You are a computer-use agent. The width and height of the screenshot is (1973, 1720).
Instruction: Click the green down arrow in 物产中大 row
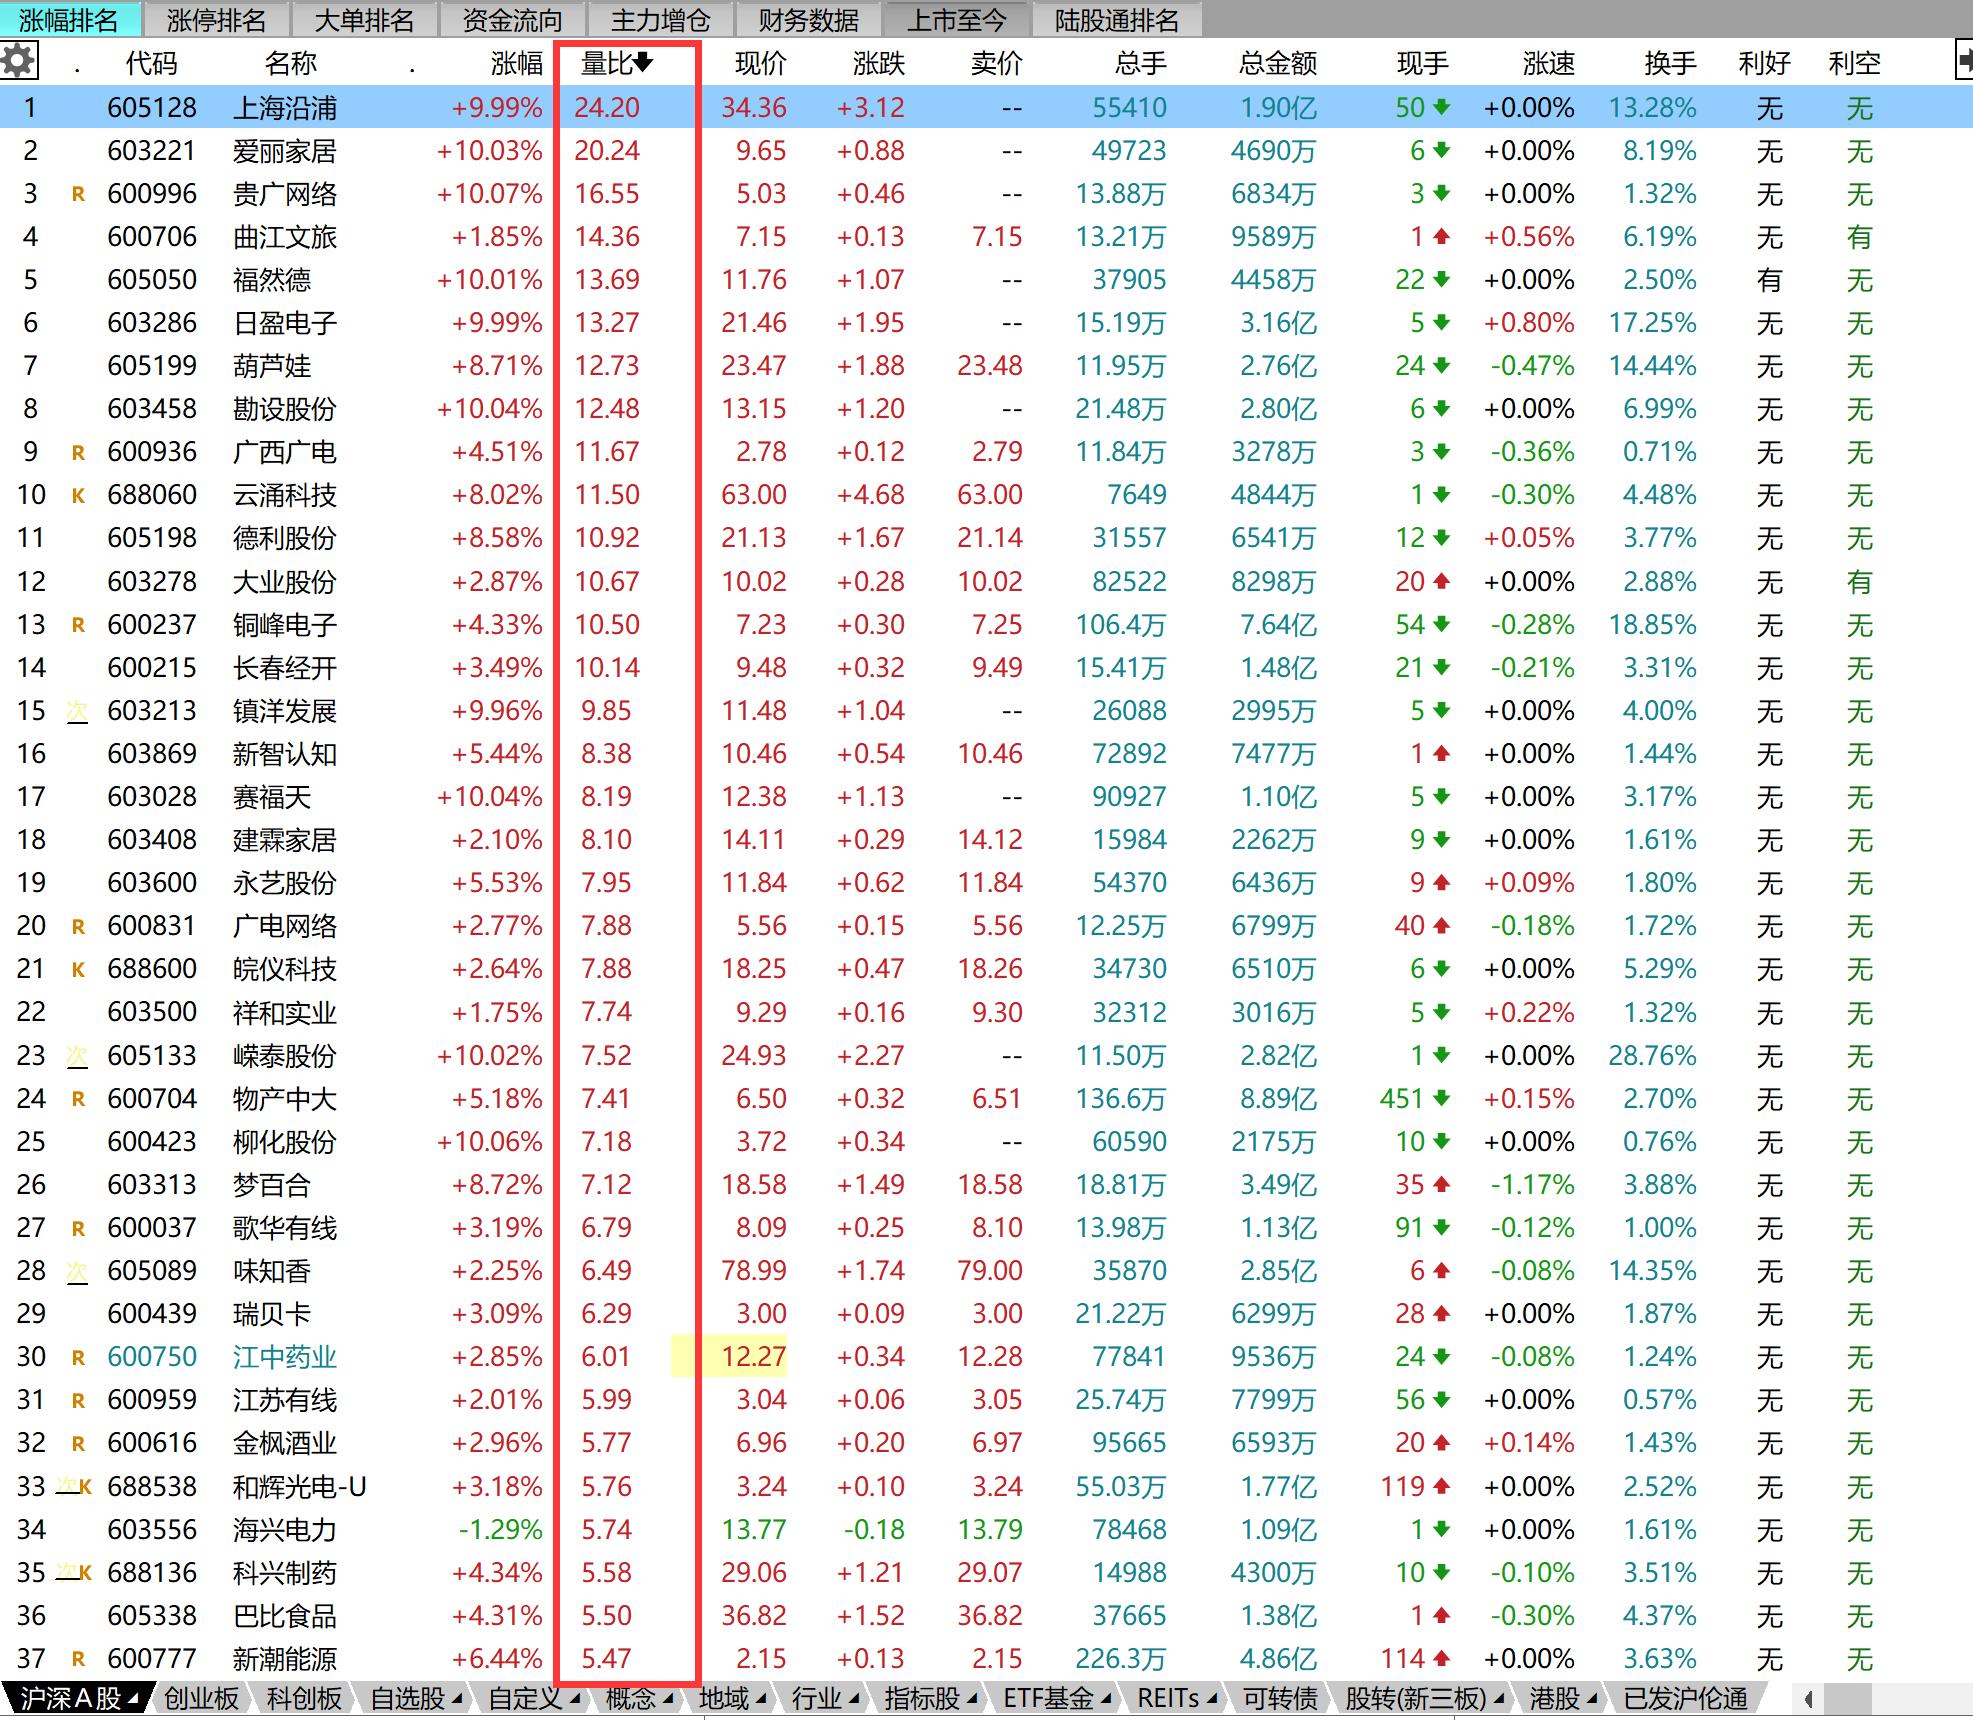[1441, 1099]
